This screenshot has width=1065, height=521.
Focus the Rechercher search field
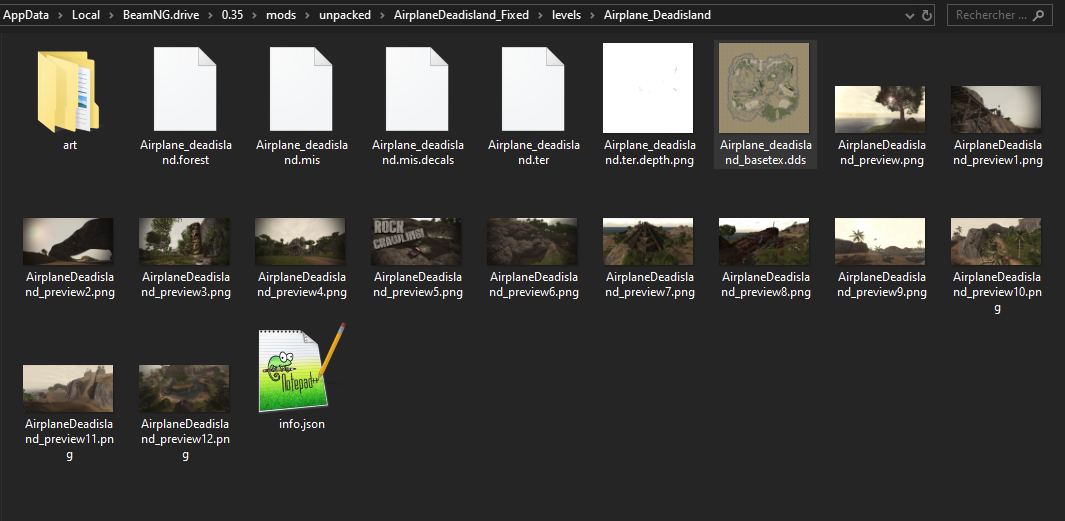[x=999, y=15]
